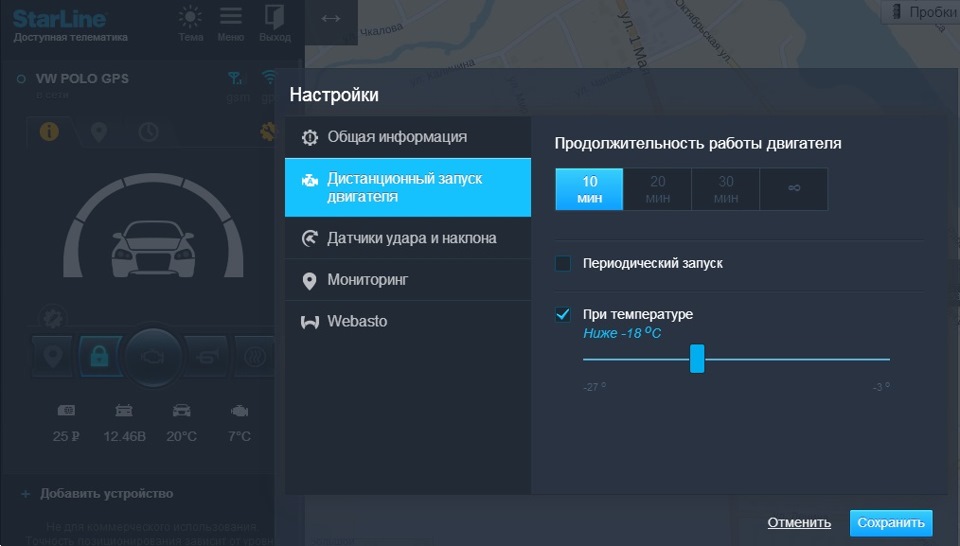The width and height of the screenshot is (960, 546).
Task: Click the horn signal control button
Action: coord(207,356)
